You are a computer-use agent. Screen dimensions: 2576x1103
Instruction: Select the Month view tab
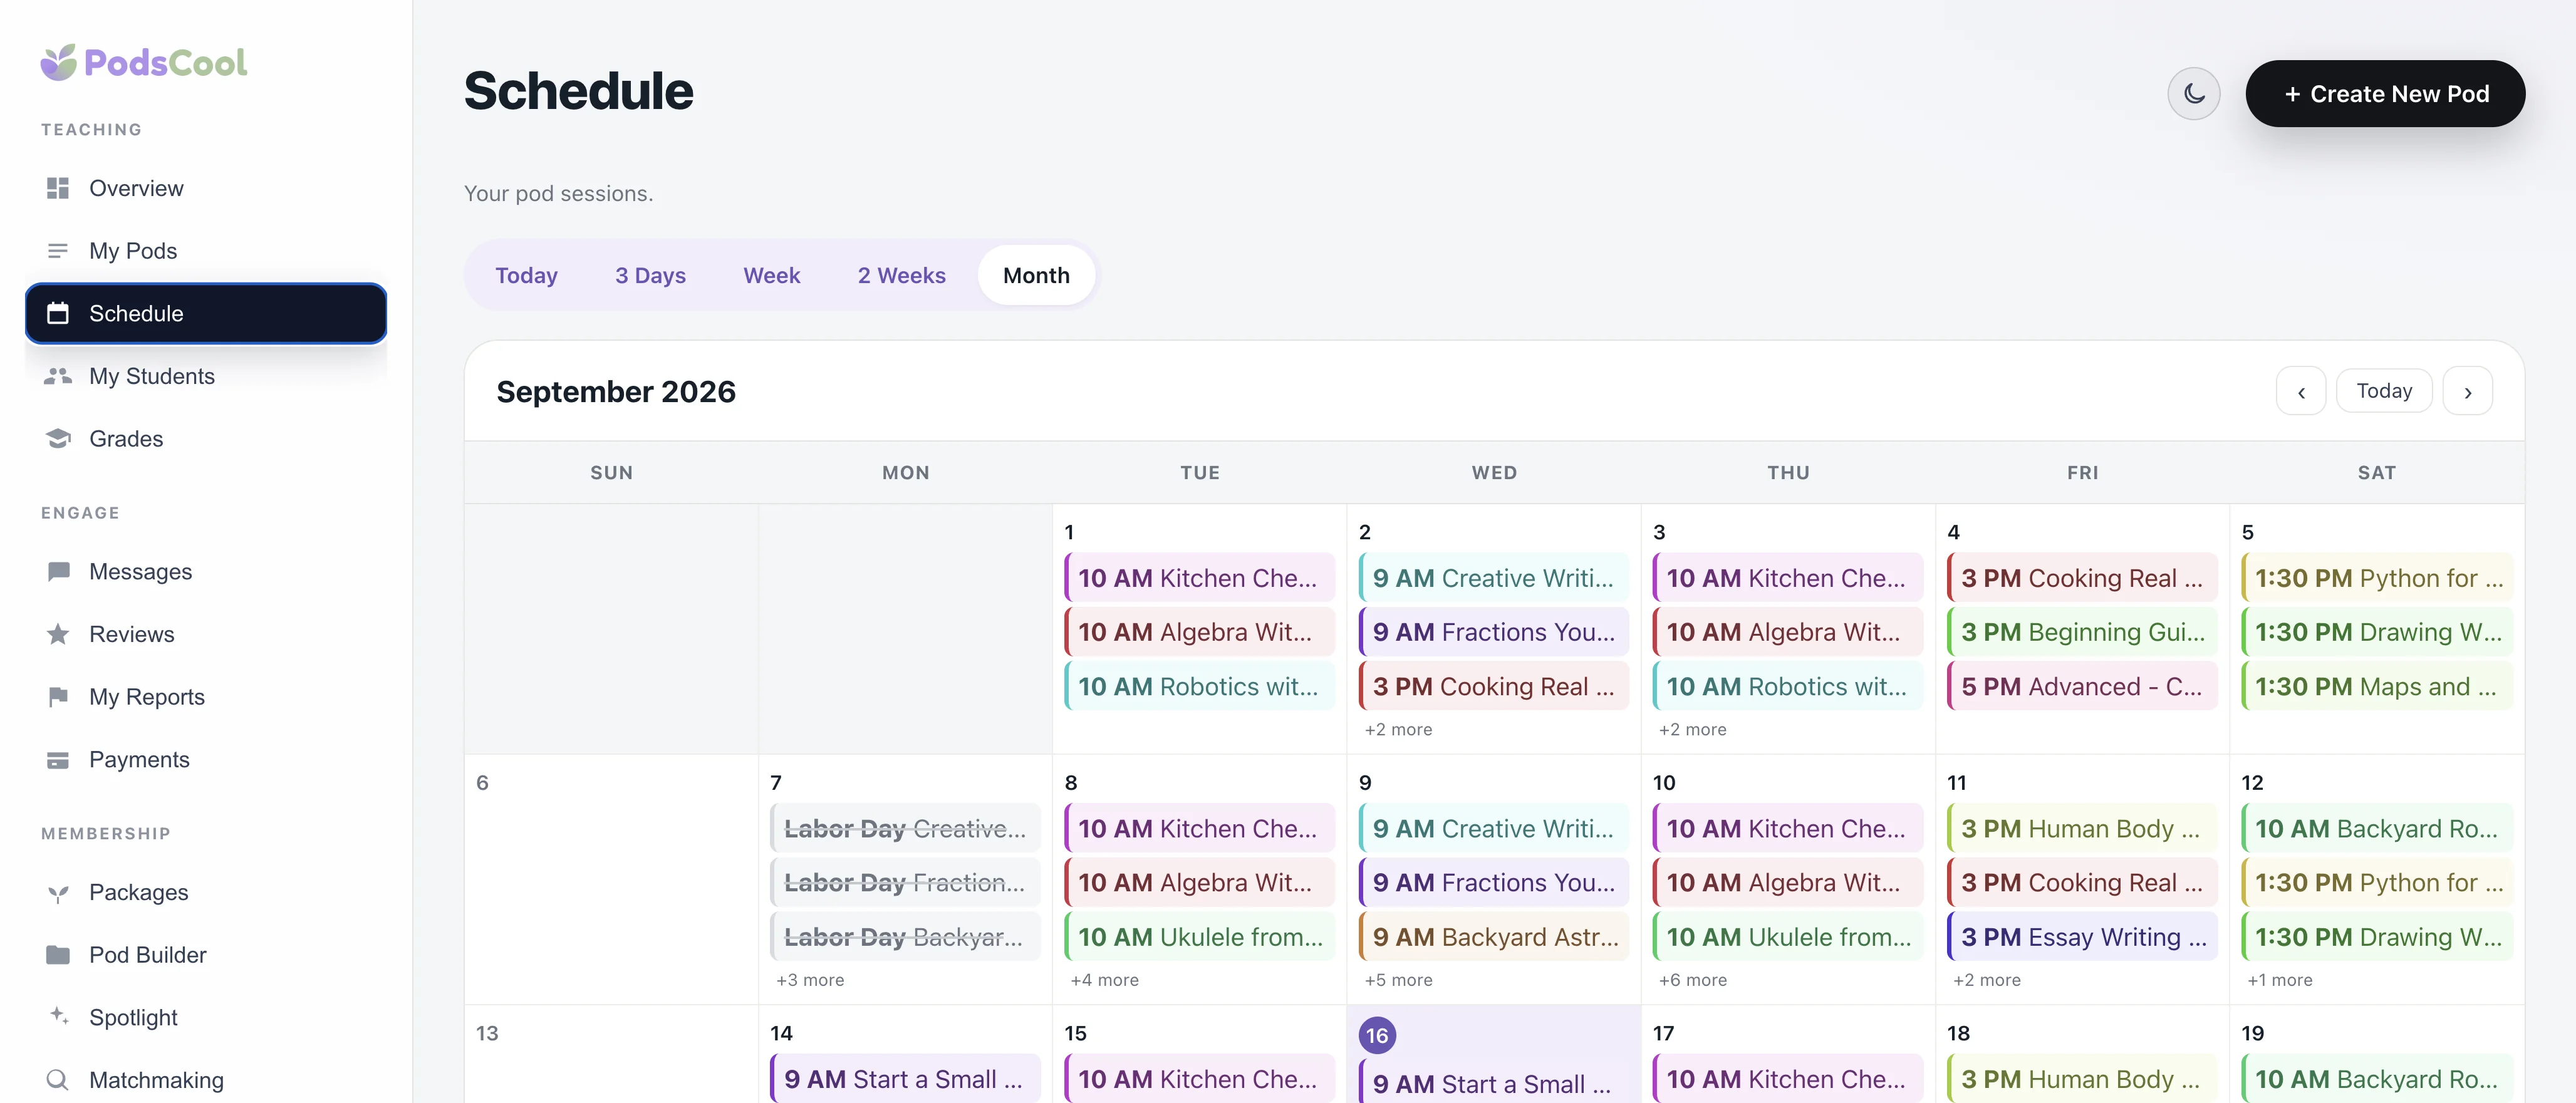tap(1036, 276)
